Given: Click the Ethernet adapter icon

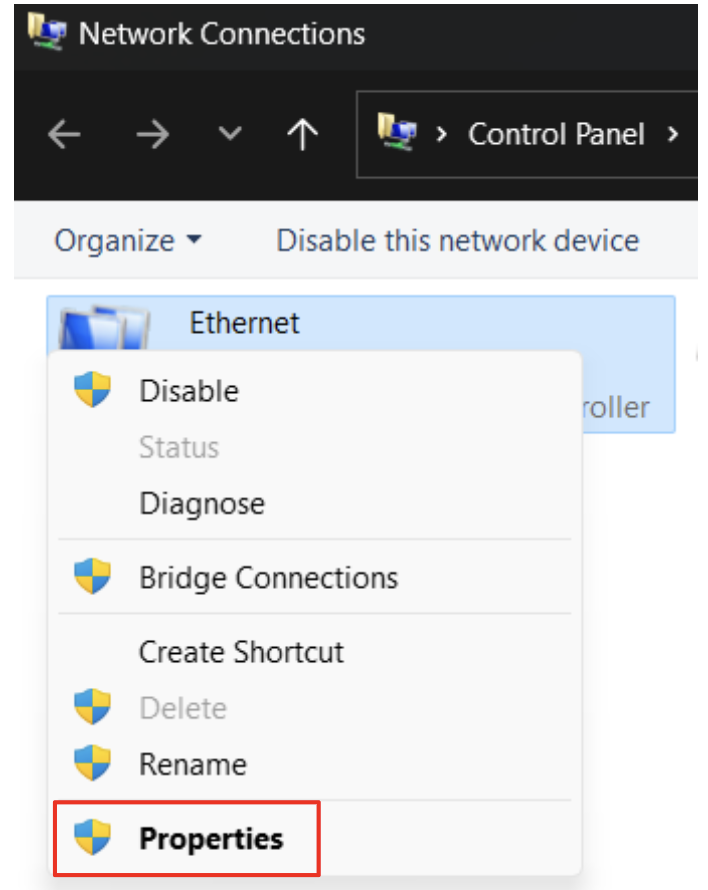Looking at the screenshot, I should click(x=105, y=322).
